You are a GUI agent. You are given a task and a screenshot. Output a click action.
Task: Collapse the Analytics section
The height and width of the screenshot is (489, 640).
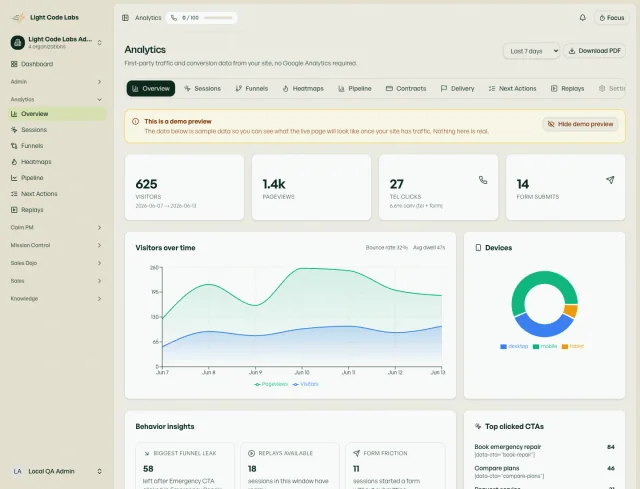56,99
